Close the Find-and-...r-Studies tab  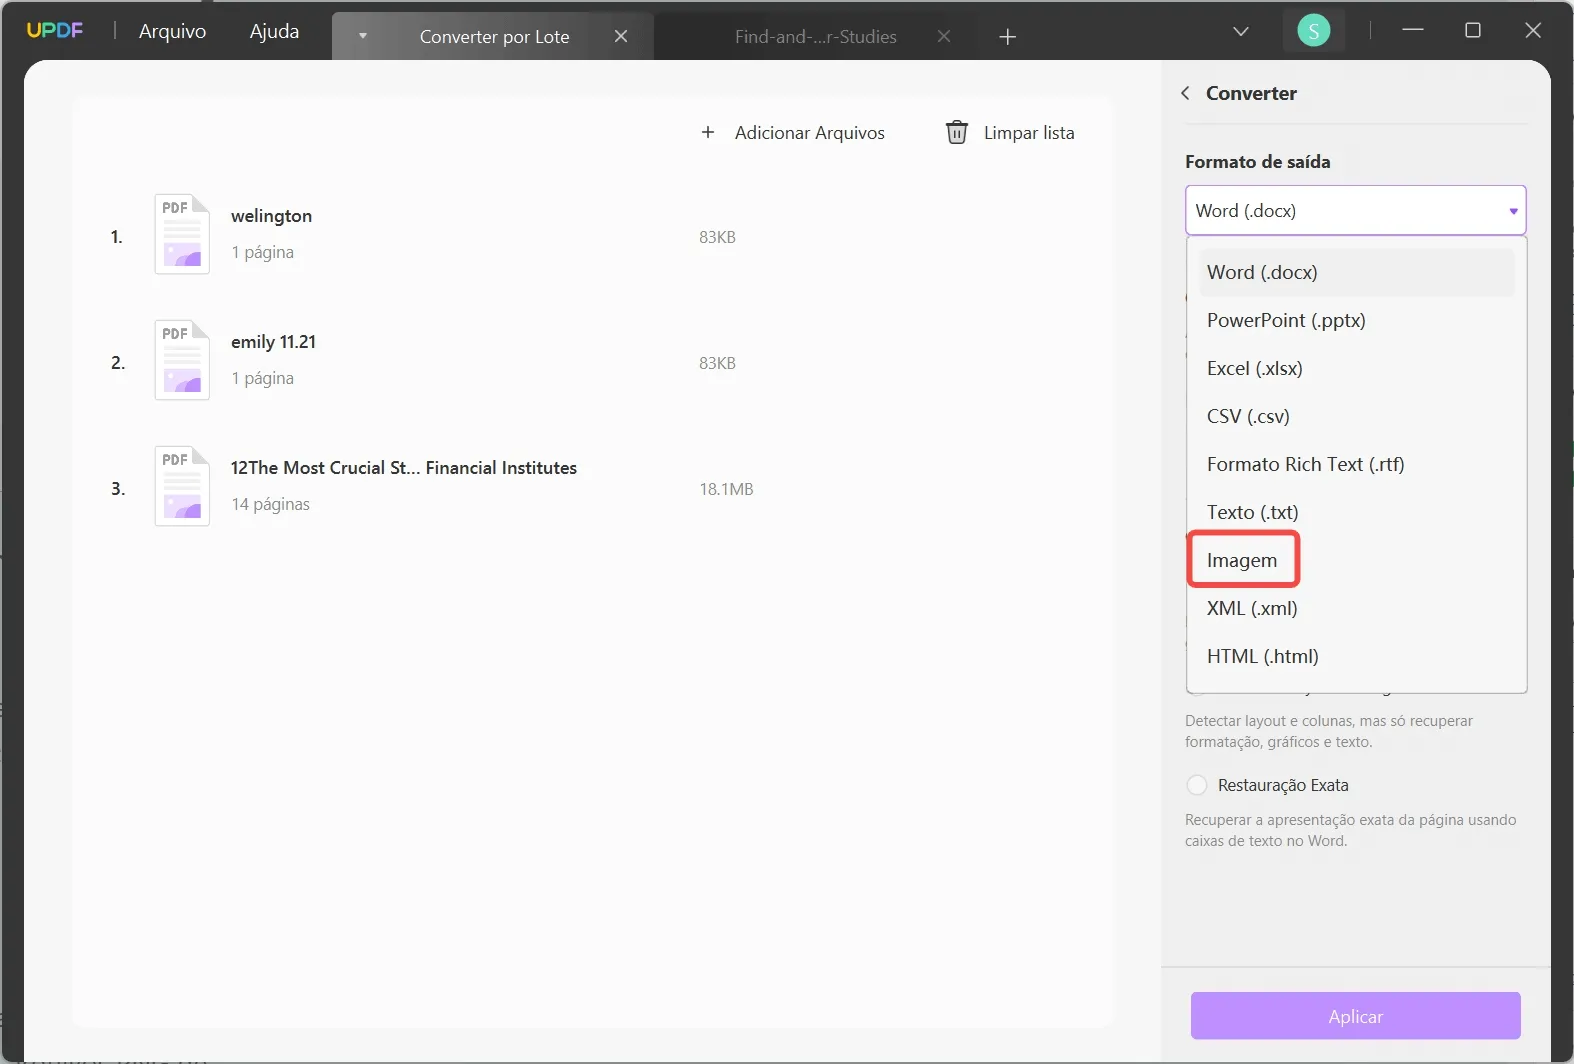pos(944,36)
